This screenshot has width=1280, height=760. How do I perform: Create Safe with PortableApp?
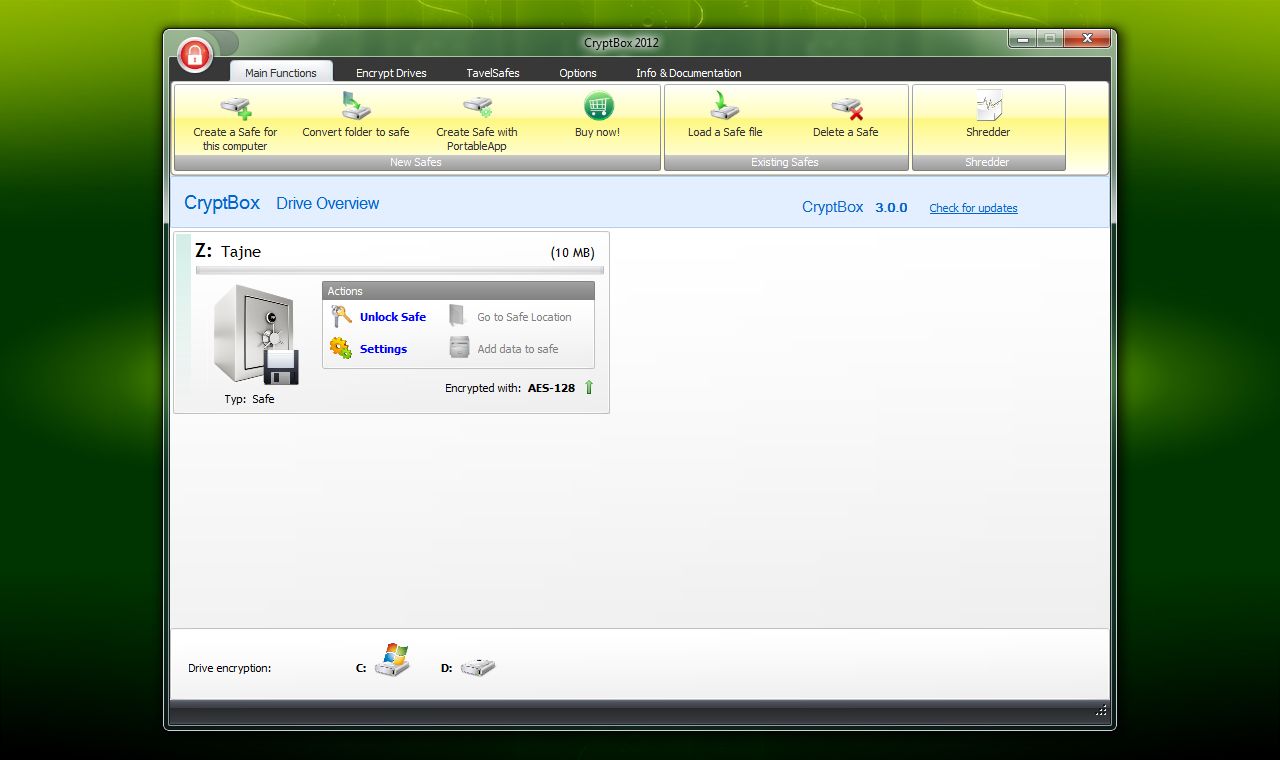pos(477,121)
